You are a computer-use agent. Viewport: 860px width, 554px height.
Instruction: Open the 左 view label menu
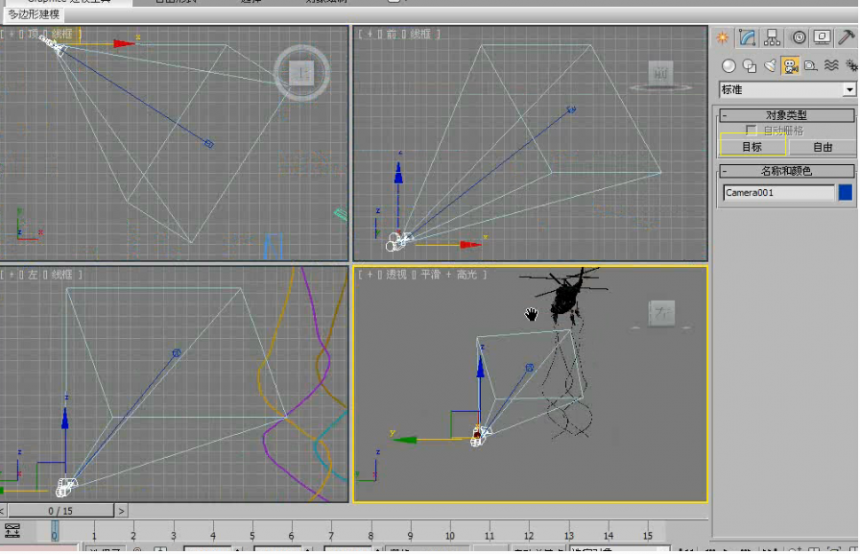pos(32,274)
